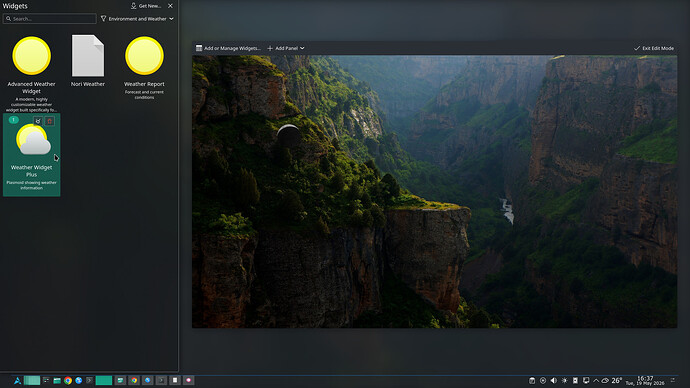Switch to pink circle app task in taskbar

(188, 380)
